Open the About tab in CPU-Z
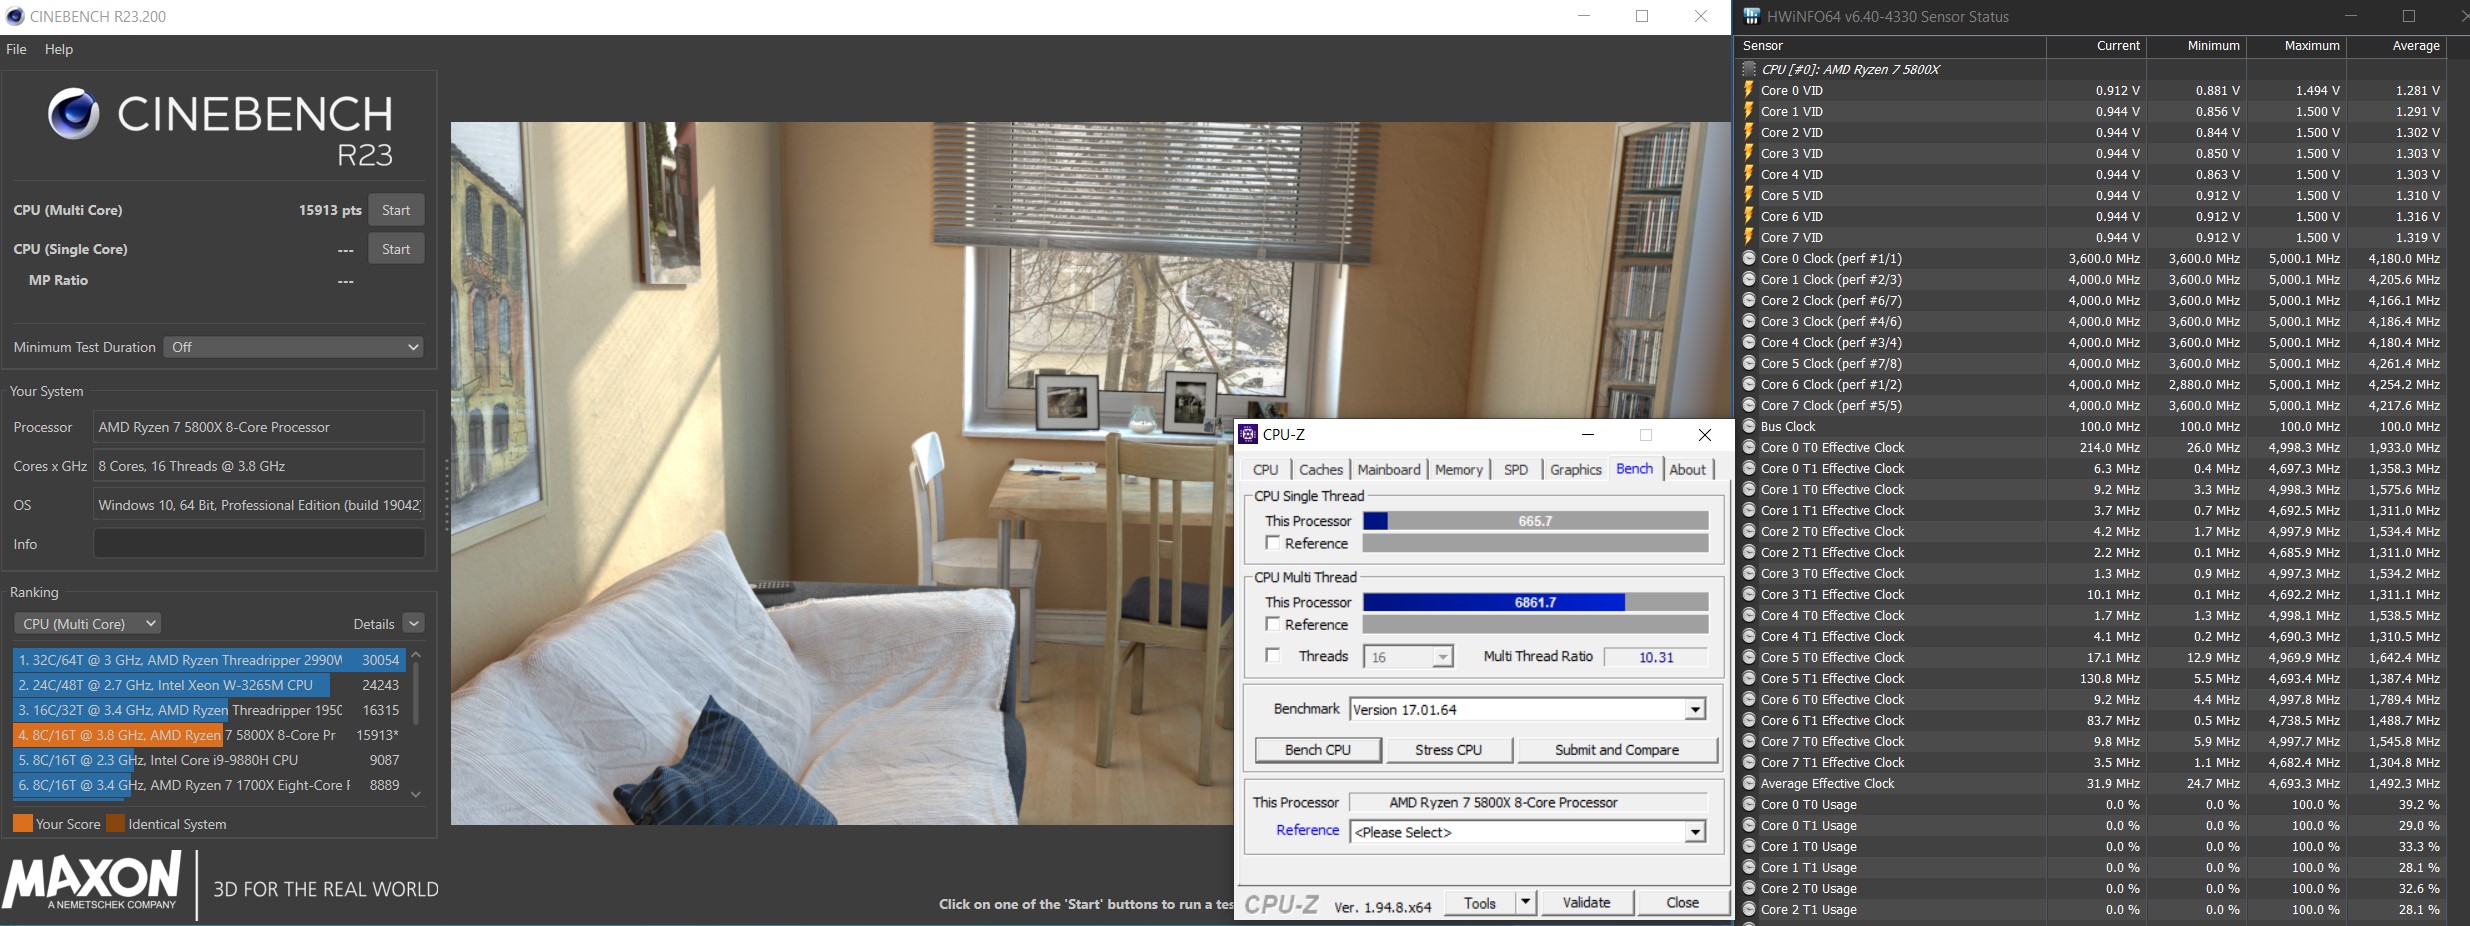Image resolution: width=2470 pixels, height=926 pixels. 1688,469
